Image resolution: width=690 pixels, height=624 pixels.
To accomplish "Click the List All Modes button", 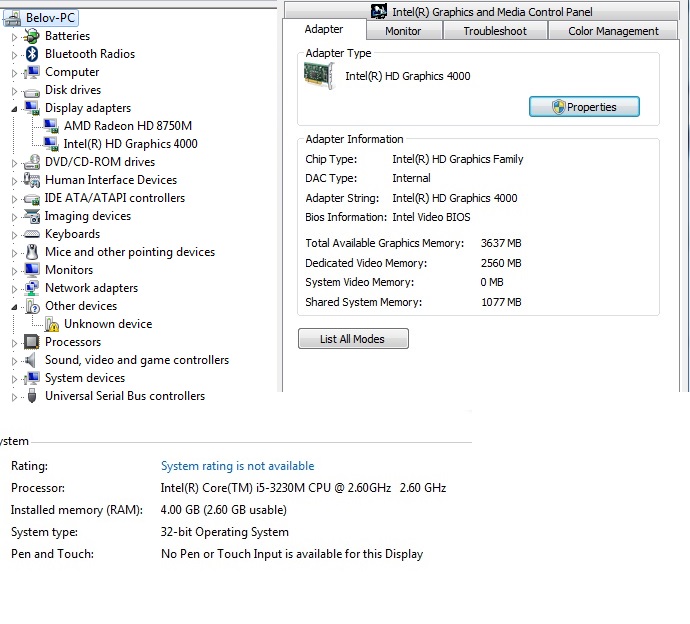I will click(x=353, y=339).
